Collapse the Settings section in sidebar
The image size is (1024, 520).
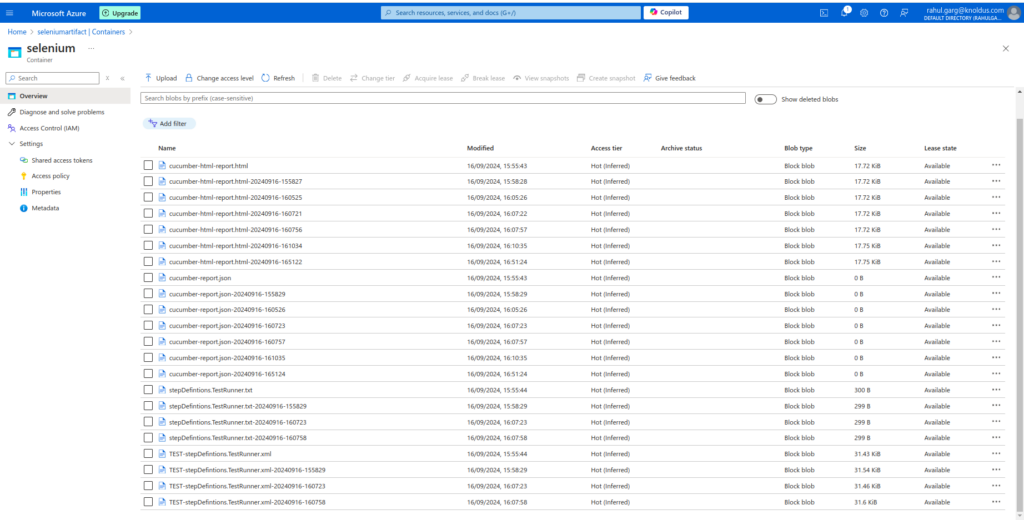[x=11, y=144]
